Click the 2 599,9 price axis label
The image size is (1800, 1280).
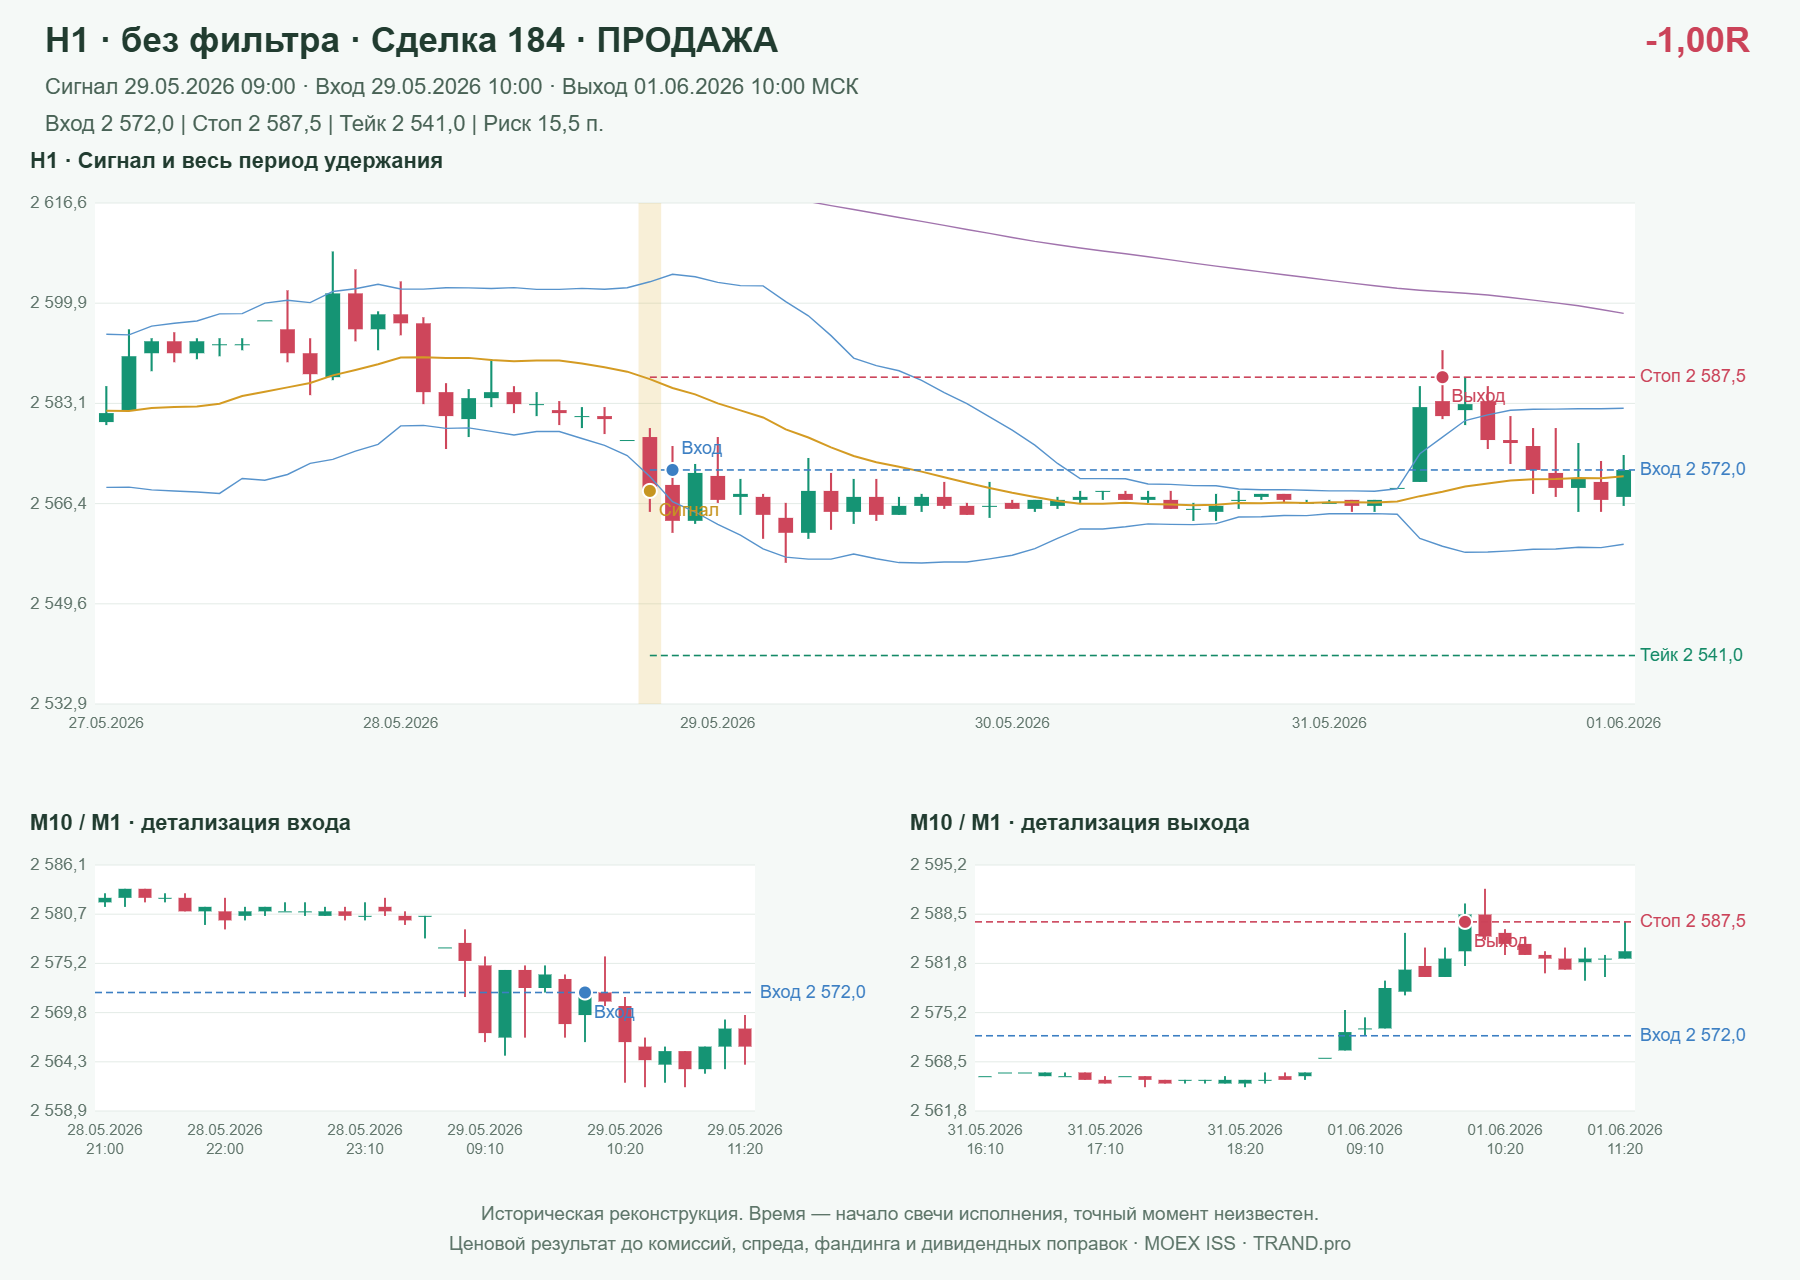pyautogui.click(x=58, y=302)
